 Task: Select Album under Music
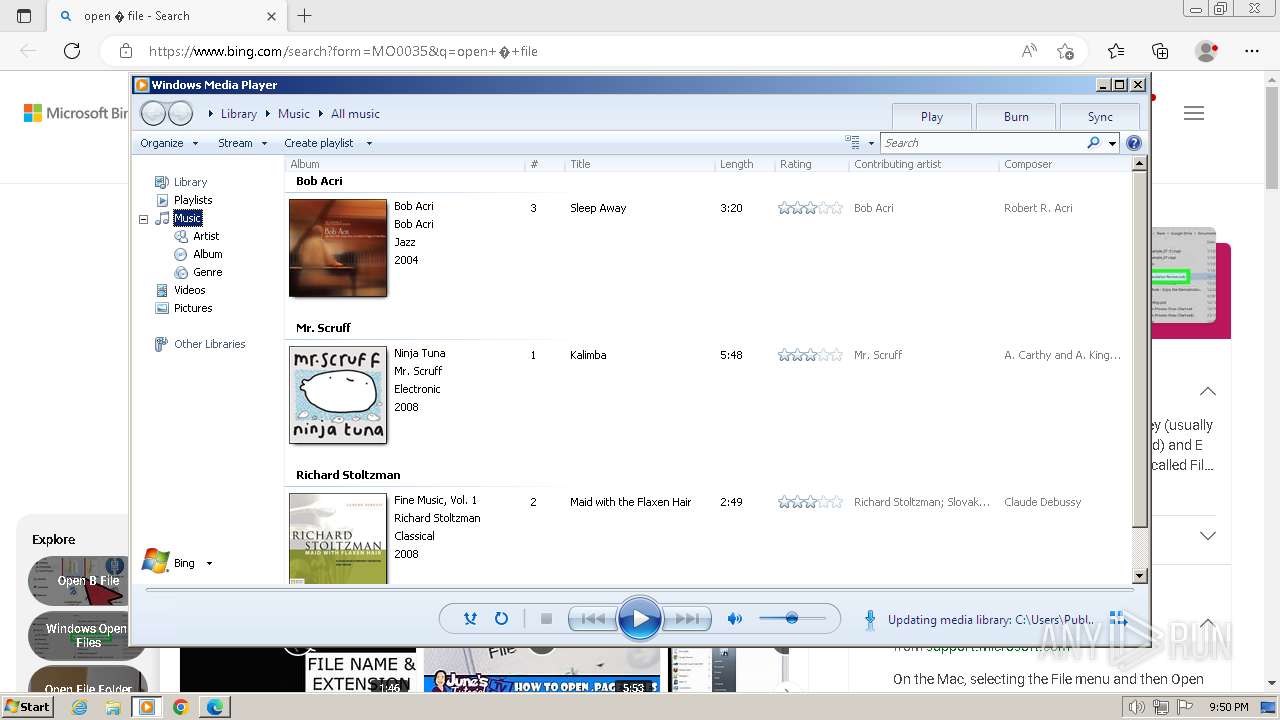tap(208, 254)
